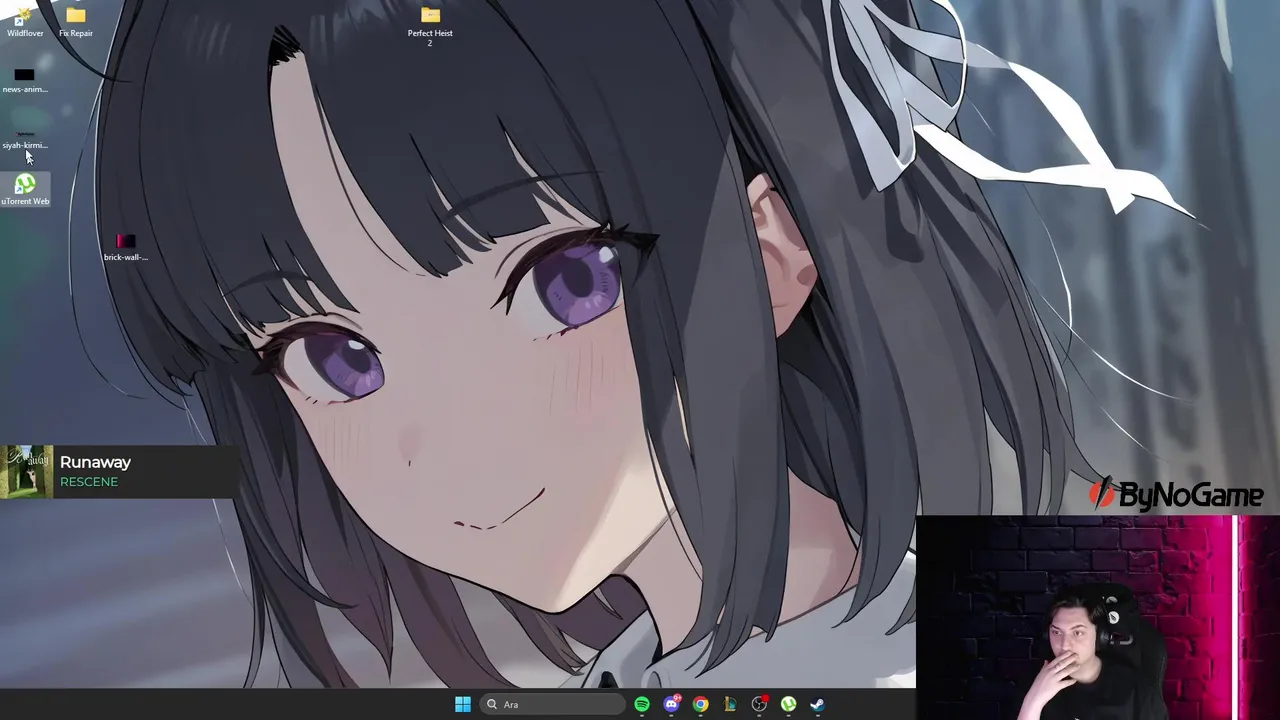This screenshot has width=1280, height=720.
Task: Open the Perfect Heist 2 folder
Action: pos(430,26)
